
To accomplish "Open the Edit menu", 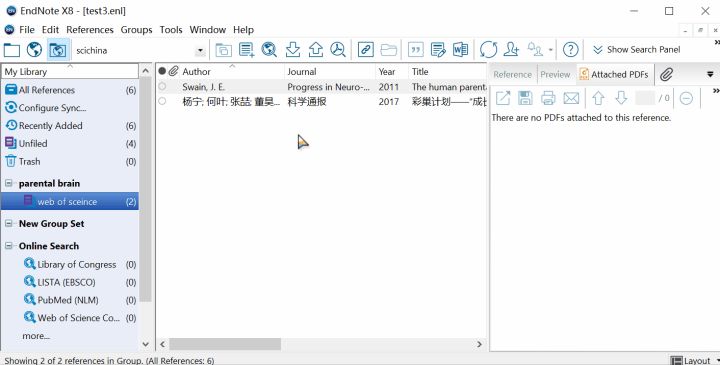I will [x=50, y=30].
